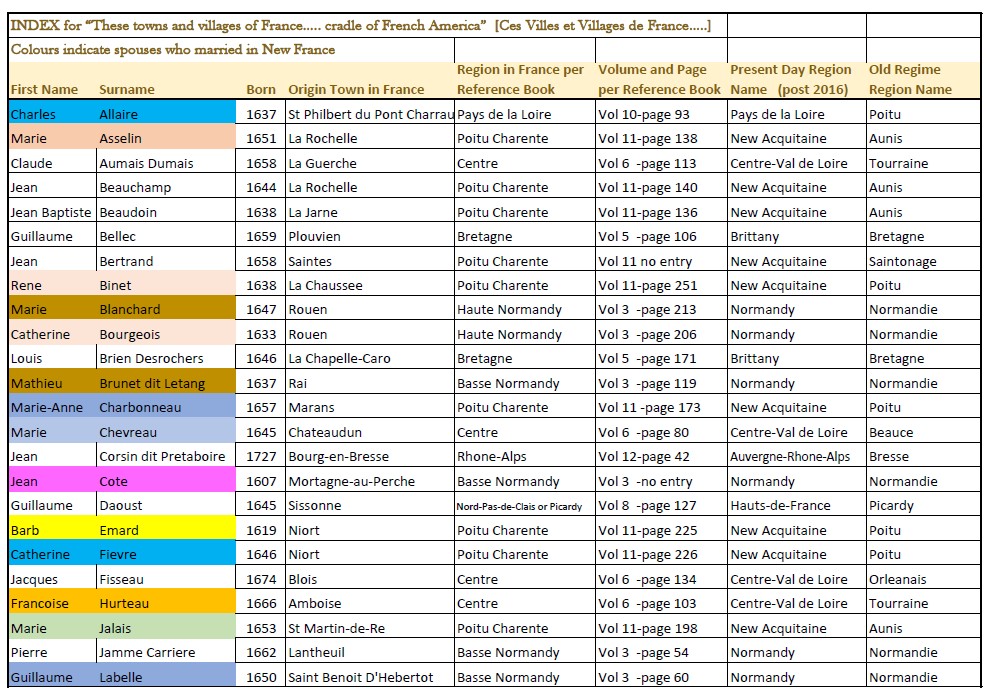Click origin town 'Marans'
The image size is (990, 697).
click(x=311, y=407)
